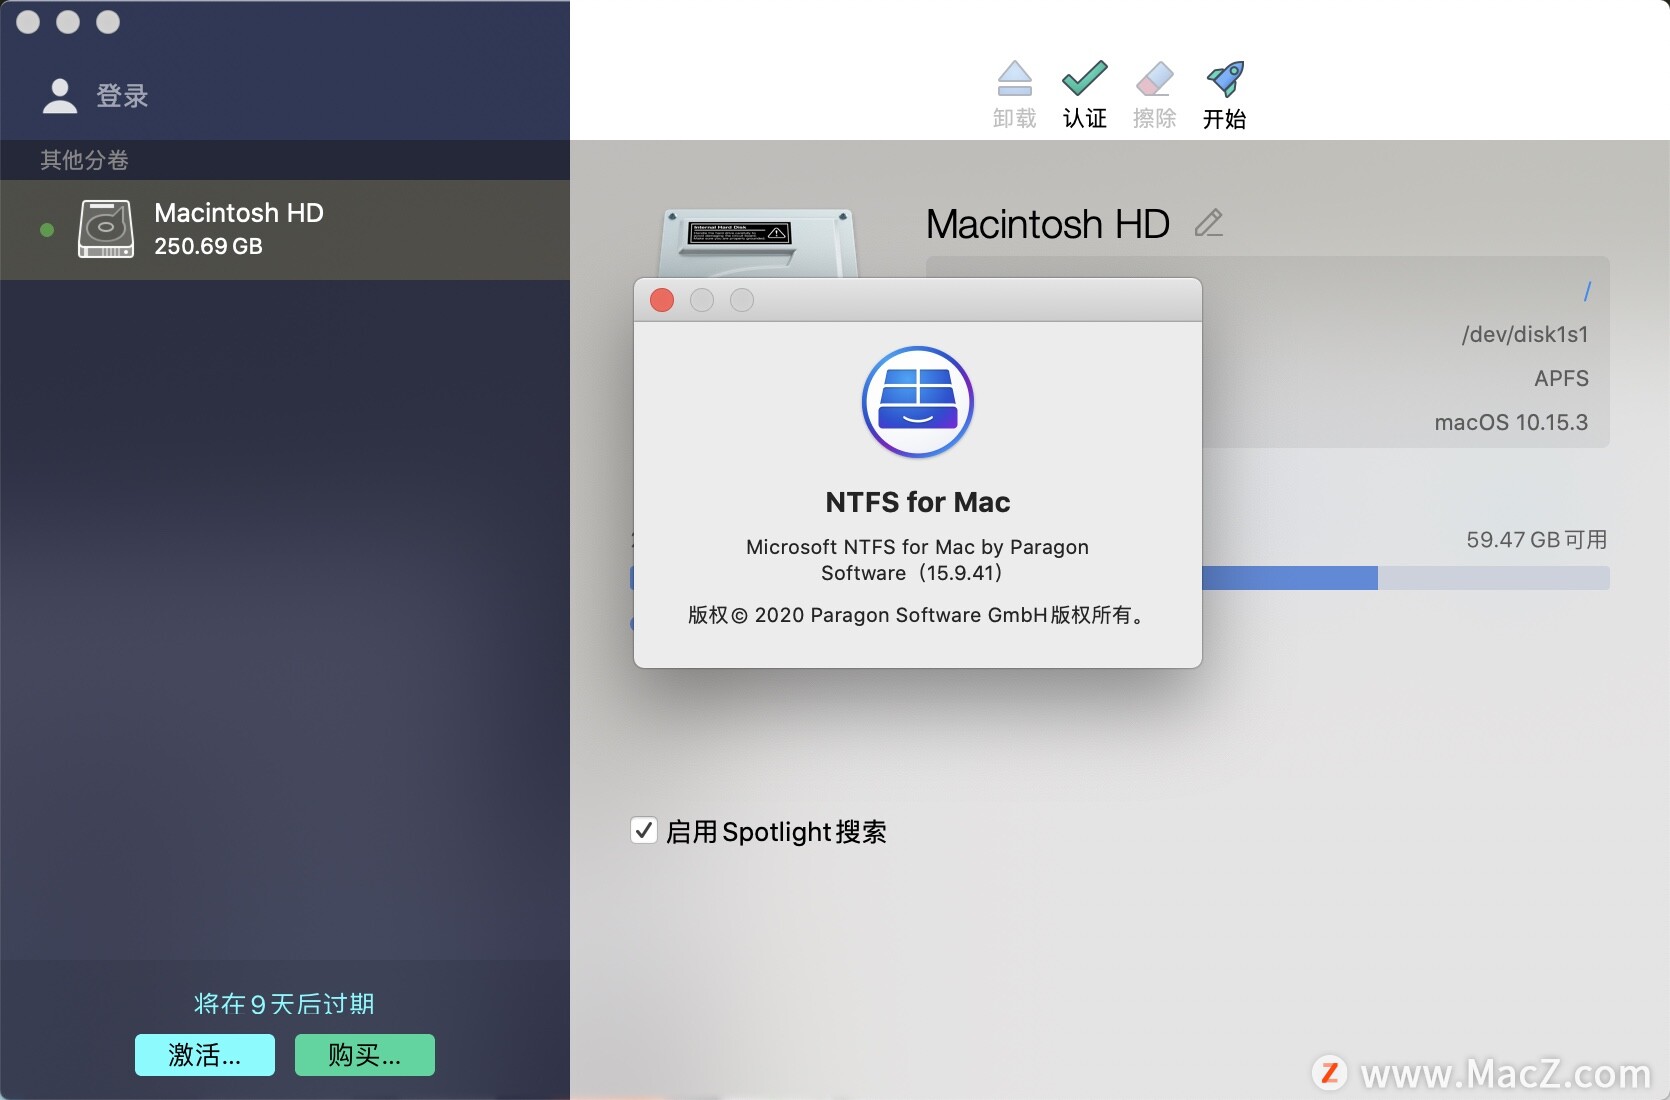Toggle the 启用 Spotlight 搜索 checkbox
The width and height of the screenshot is (1670, 1100).
(644, 830)
